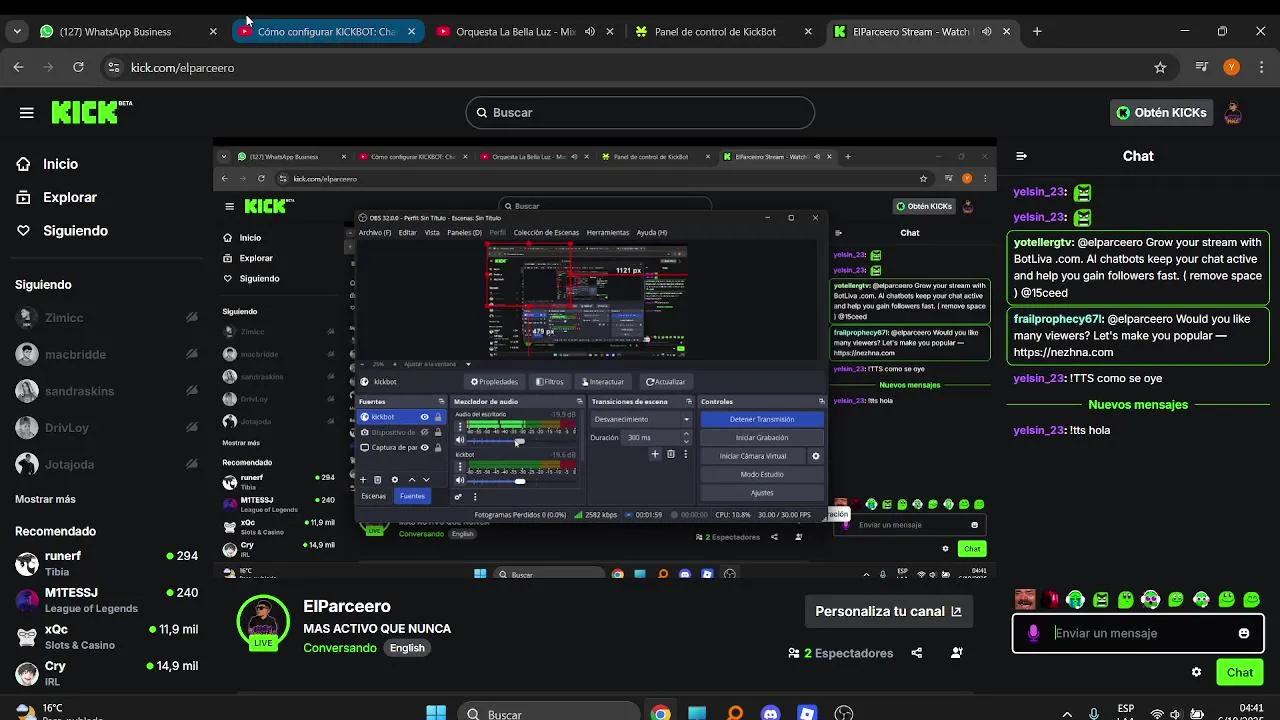This screenshot has width=1280, height=720.
Task: Click the live stream video player
Action: point(605,358)
